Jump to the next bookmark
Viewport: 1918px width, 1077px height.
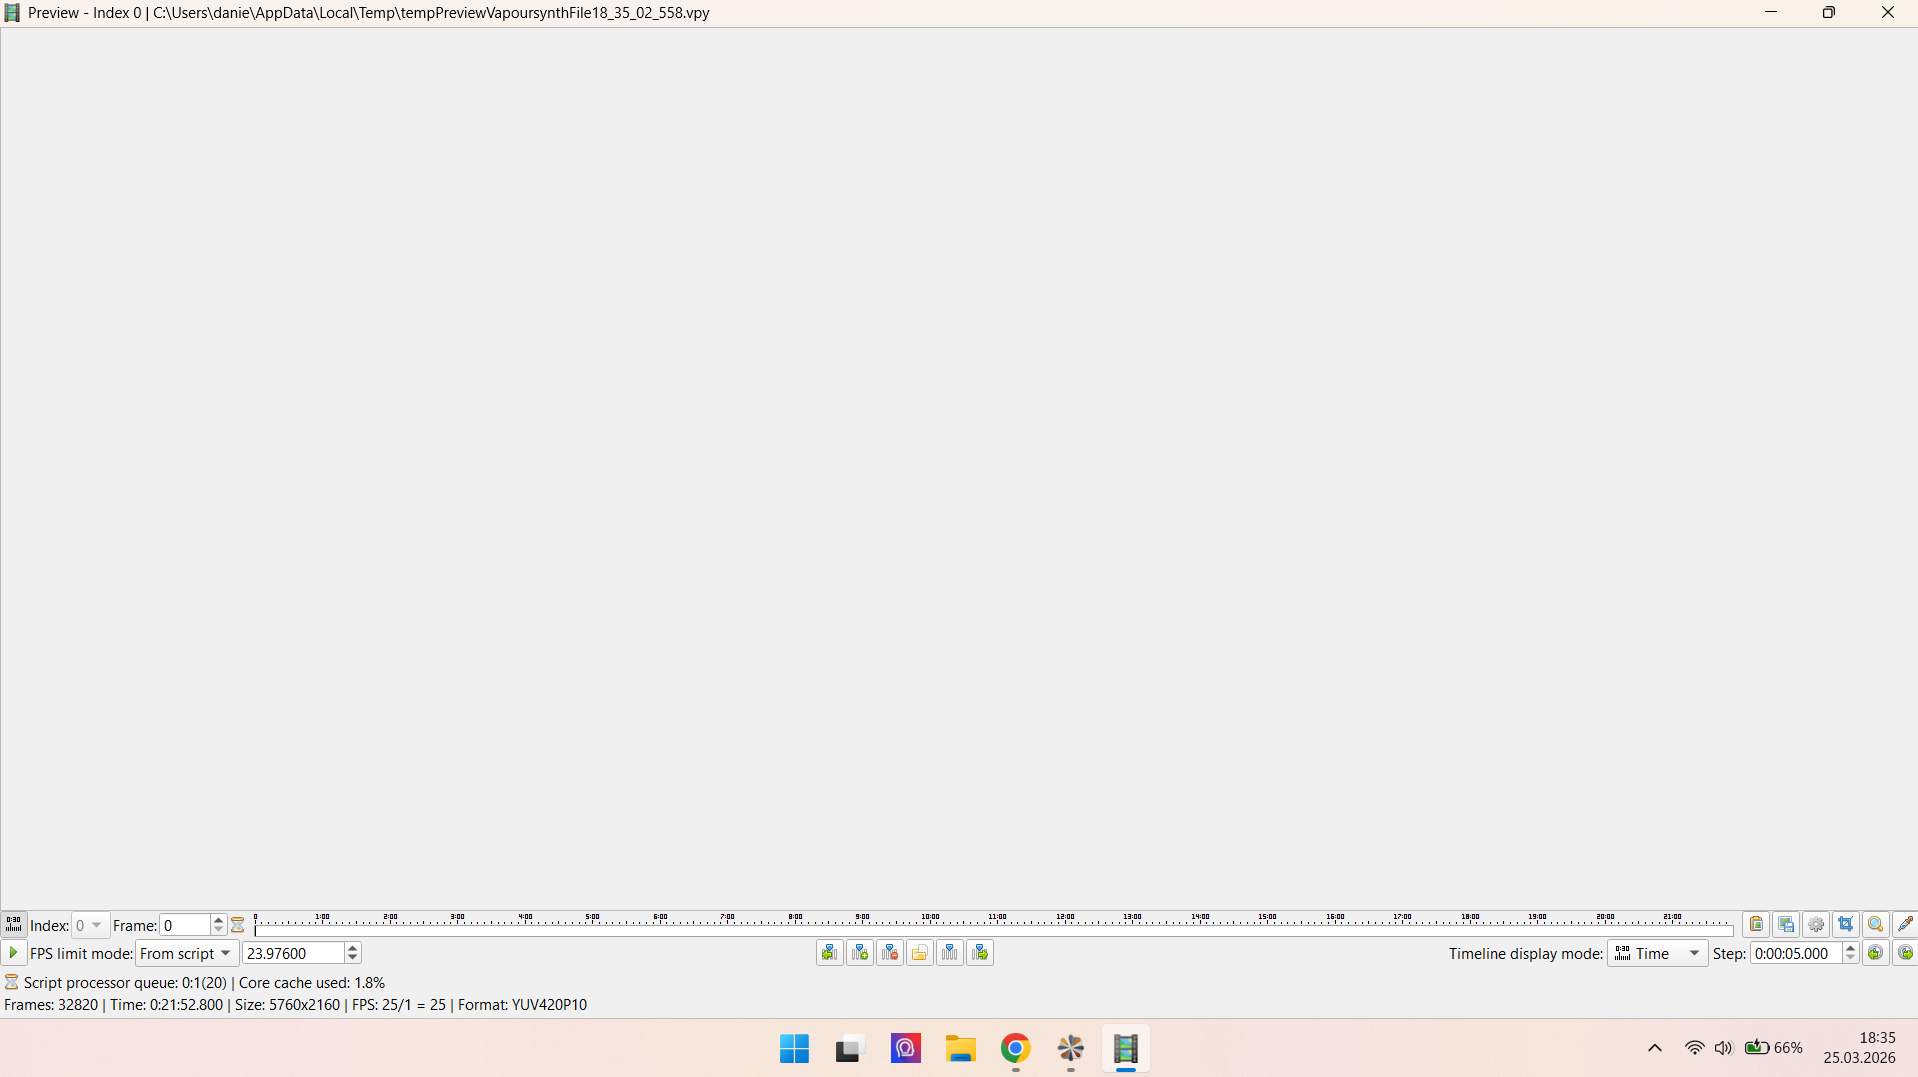pyautogui.click(x=981, y=952)
